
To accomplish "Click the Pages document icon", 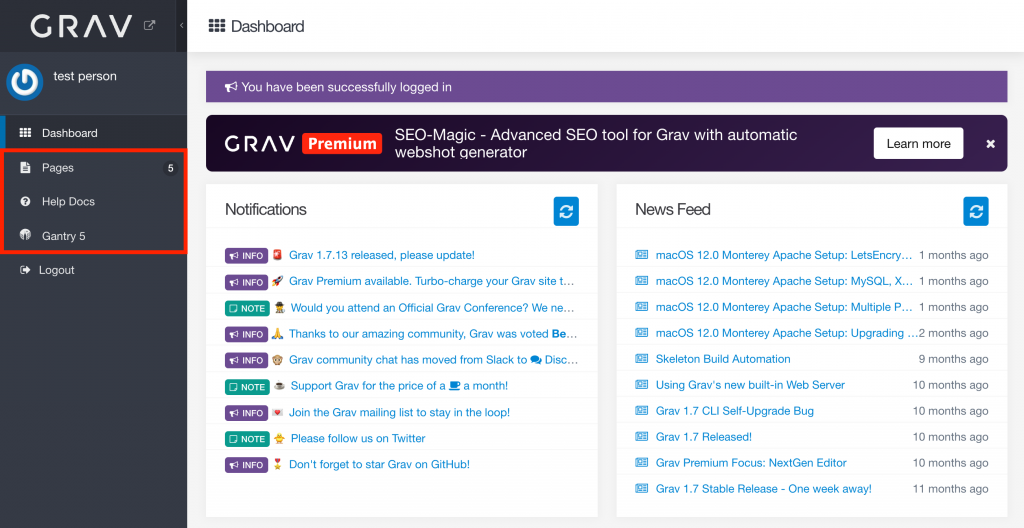I will [25, 167].
